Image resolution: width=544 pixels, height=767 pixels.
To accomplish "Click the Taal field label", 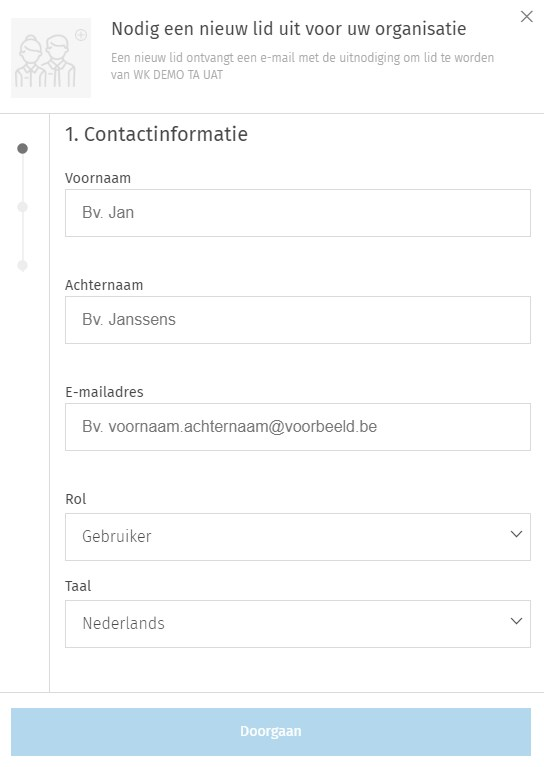I will 78,586.
